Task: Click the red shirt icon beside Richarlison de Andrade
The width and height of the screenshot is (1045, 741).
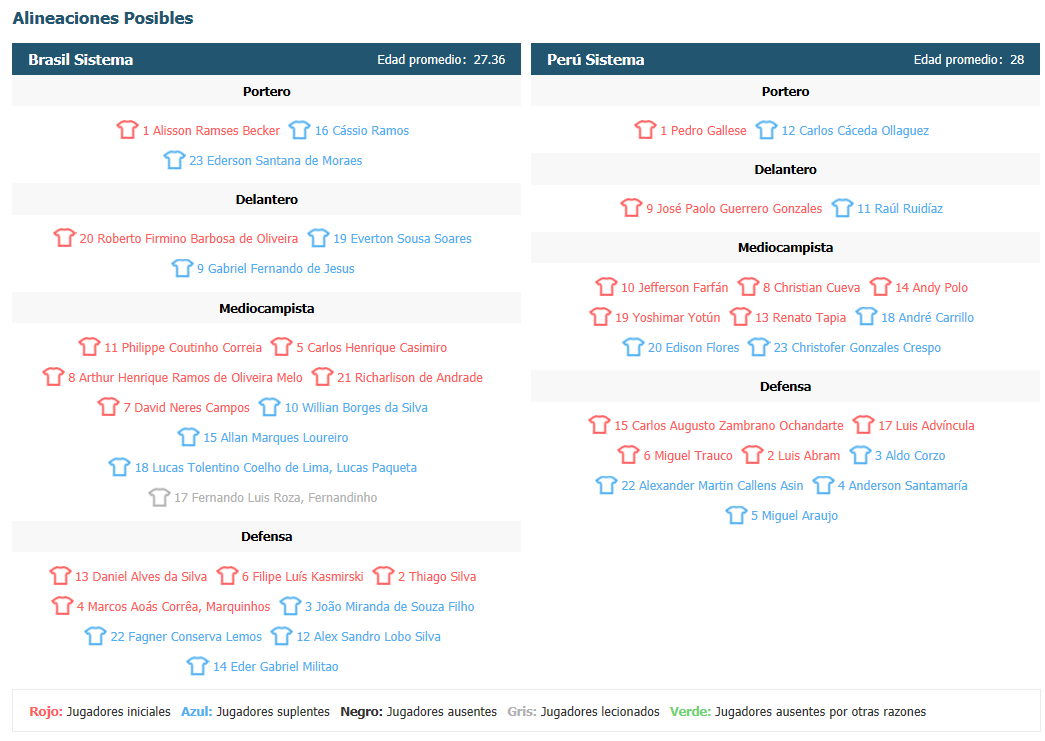Action: click(322, 376)
